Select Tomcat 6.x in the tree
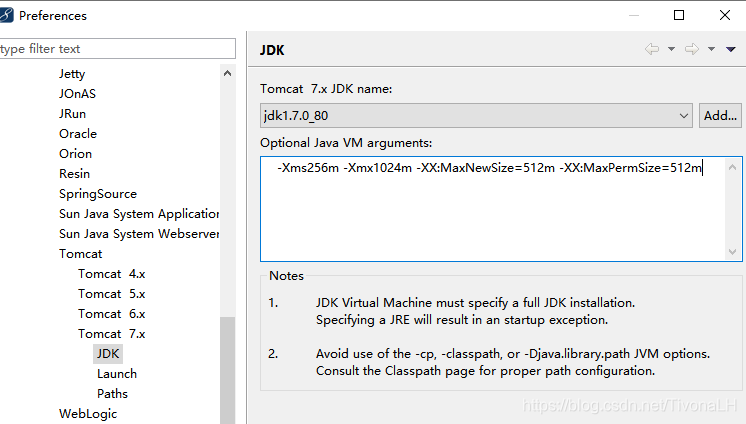This screenshot has height=424, width=746. (x=111, y=314)
